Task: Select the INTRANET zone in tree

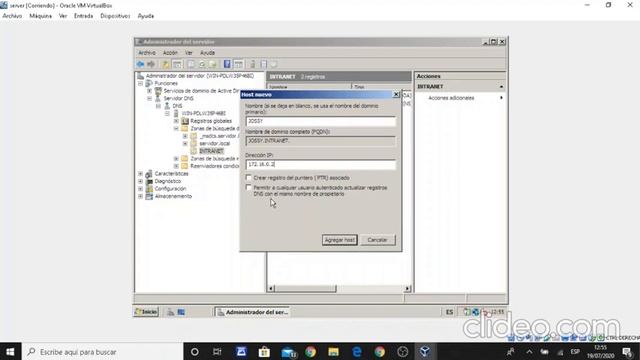Action: [211, 151]
